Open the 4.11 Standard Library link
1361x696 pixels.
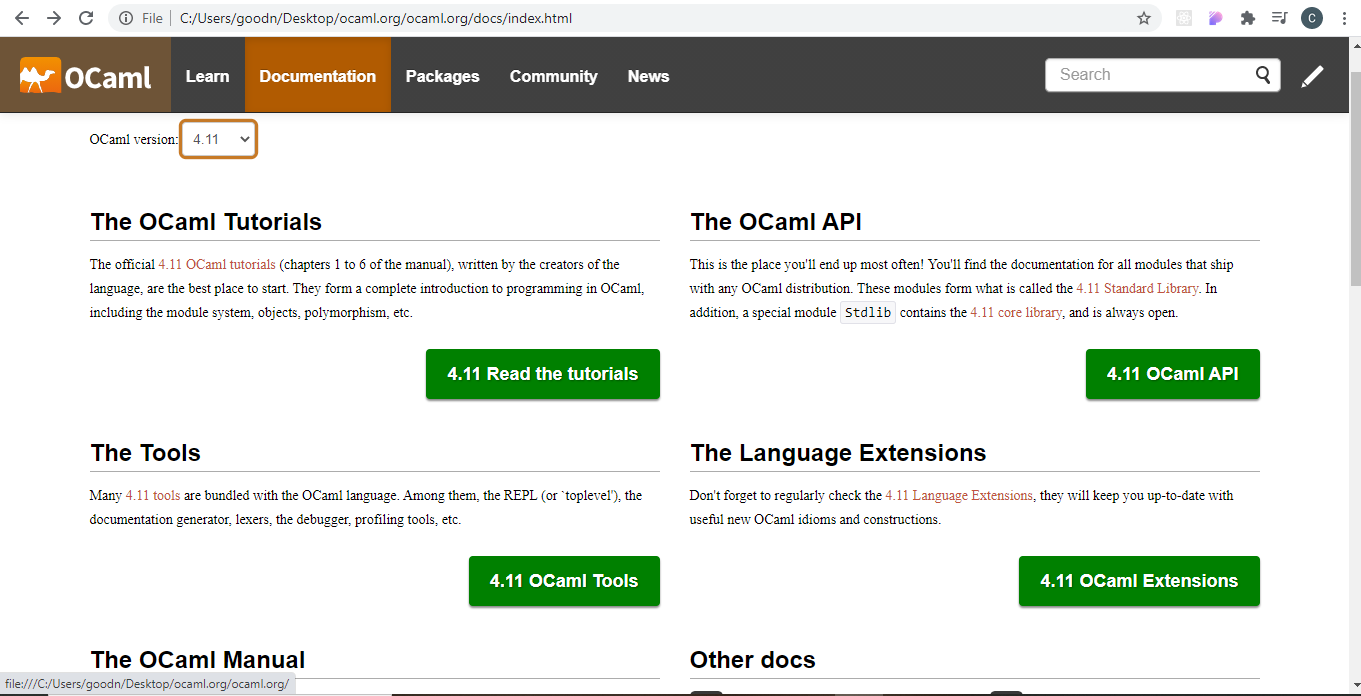[1137, 289]
